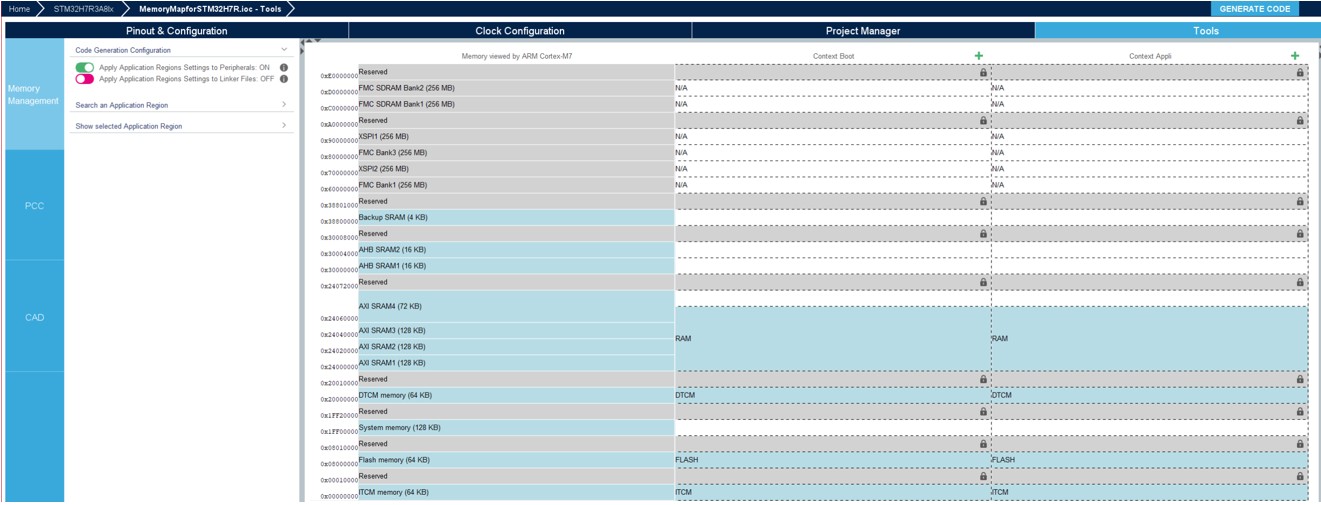Click Context Appli lock in 0x1FF20000 Reserved row
The height and width of the screenshot is (505, 1321).
coord(1300,412)
